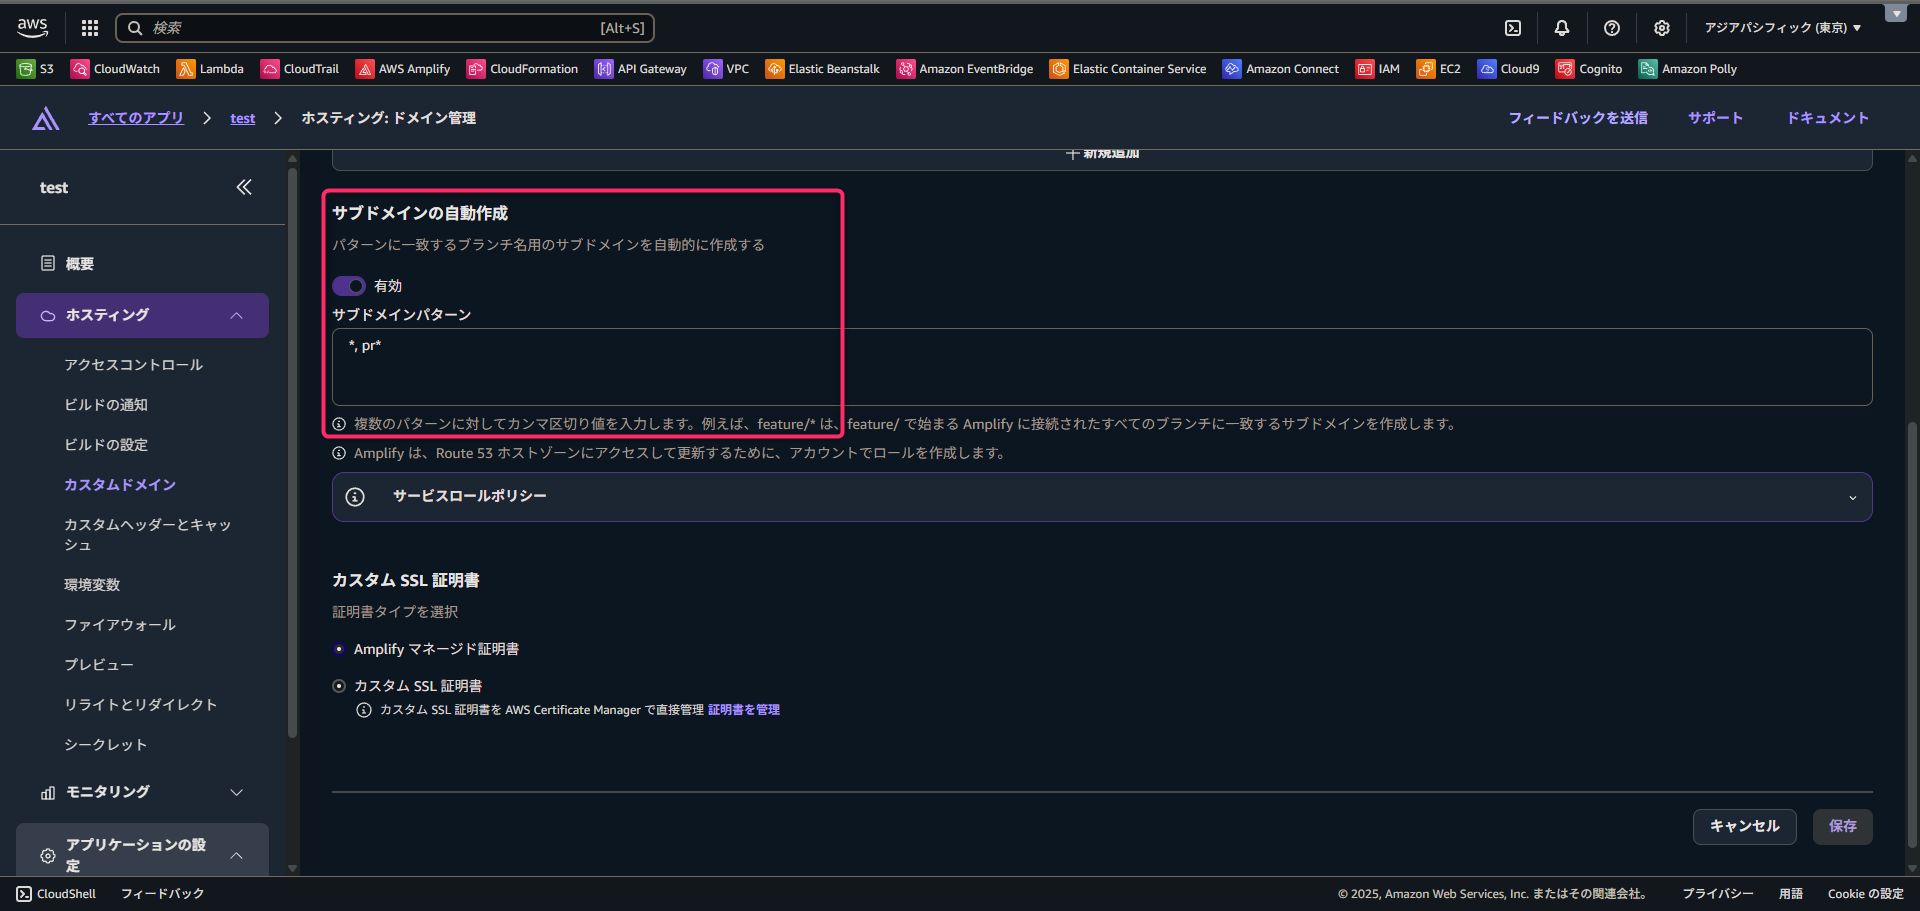Go to 環境変数 in sidebar
This screenshot has width=1920, height=911.
pyautogui.click(x=92, y=585)
